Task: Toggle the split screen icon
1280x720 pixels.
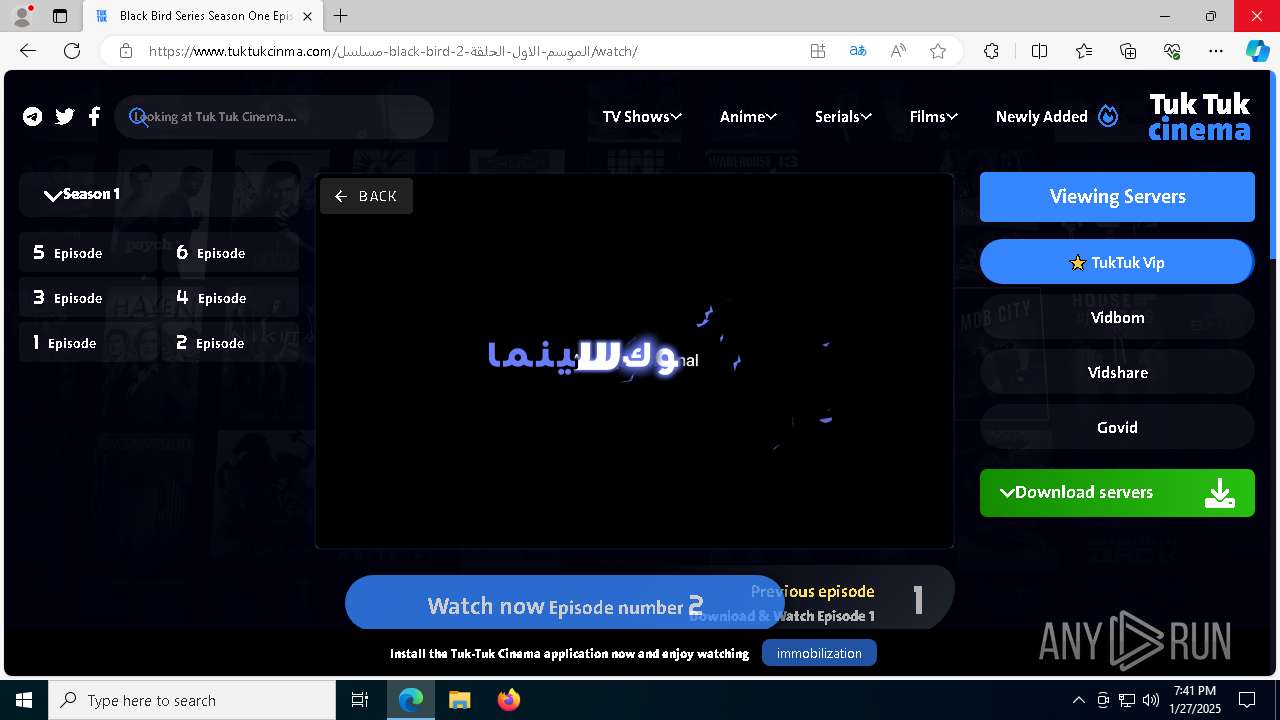Action: [1039, 51]
